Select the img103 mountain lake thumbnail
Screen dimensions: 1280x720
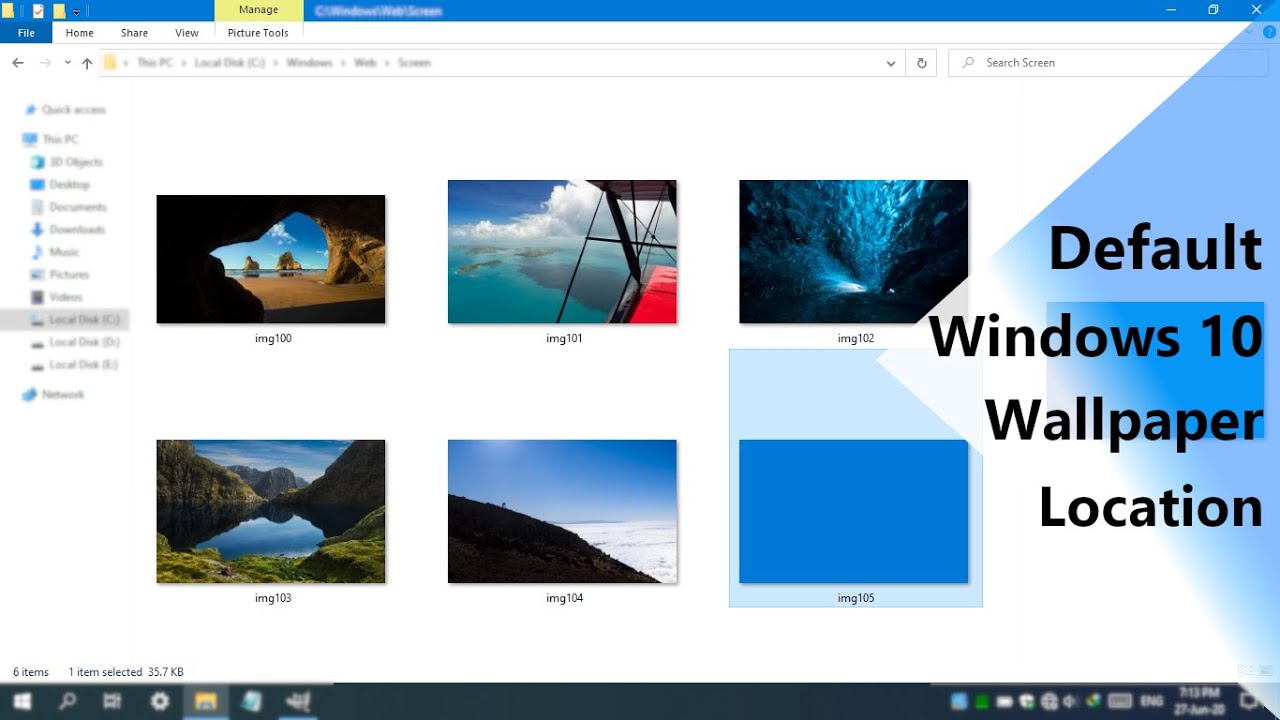[271, 512]
